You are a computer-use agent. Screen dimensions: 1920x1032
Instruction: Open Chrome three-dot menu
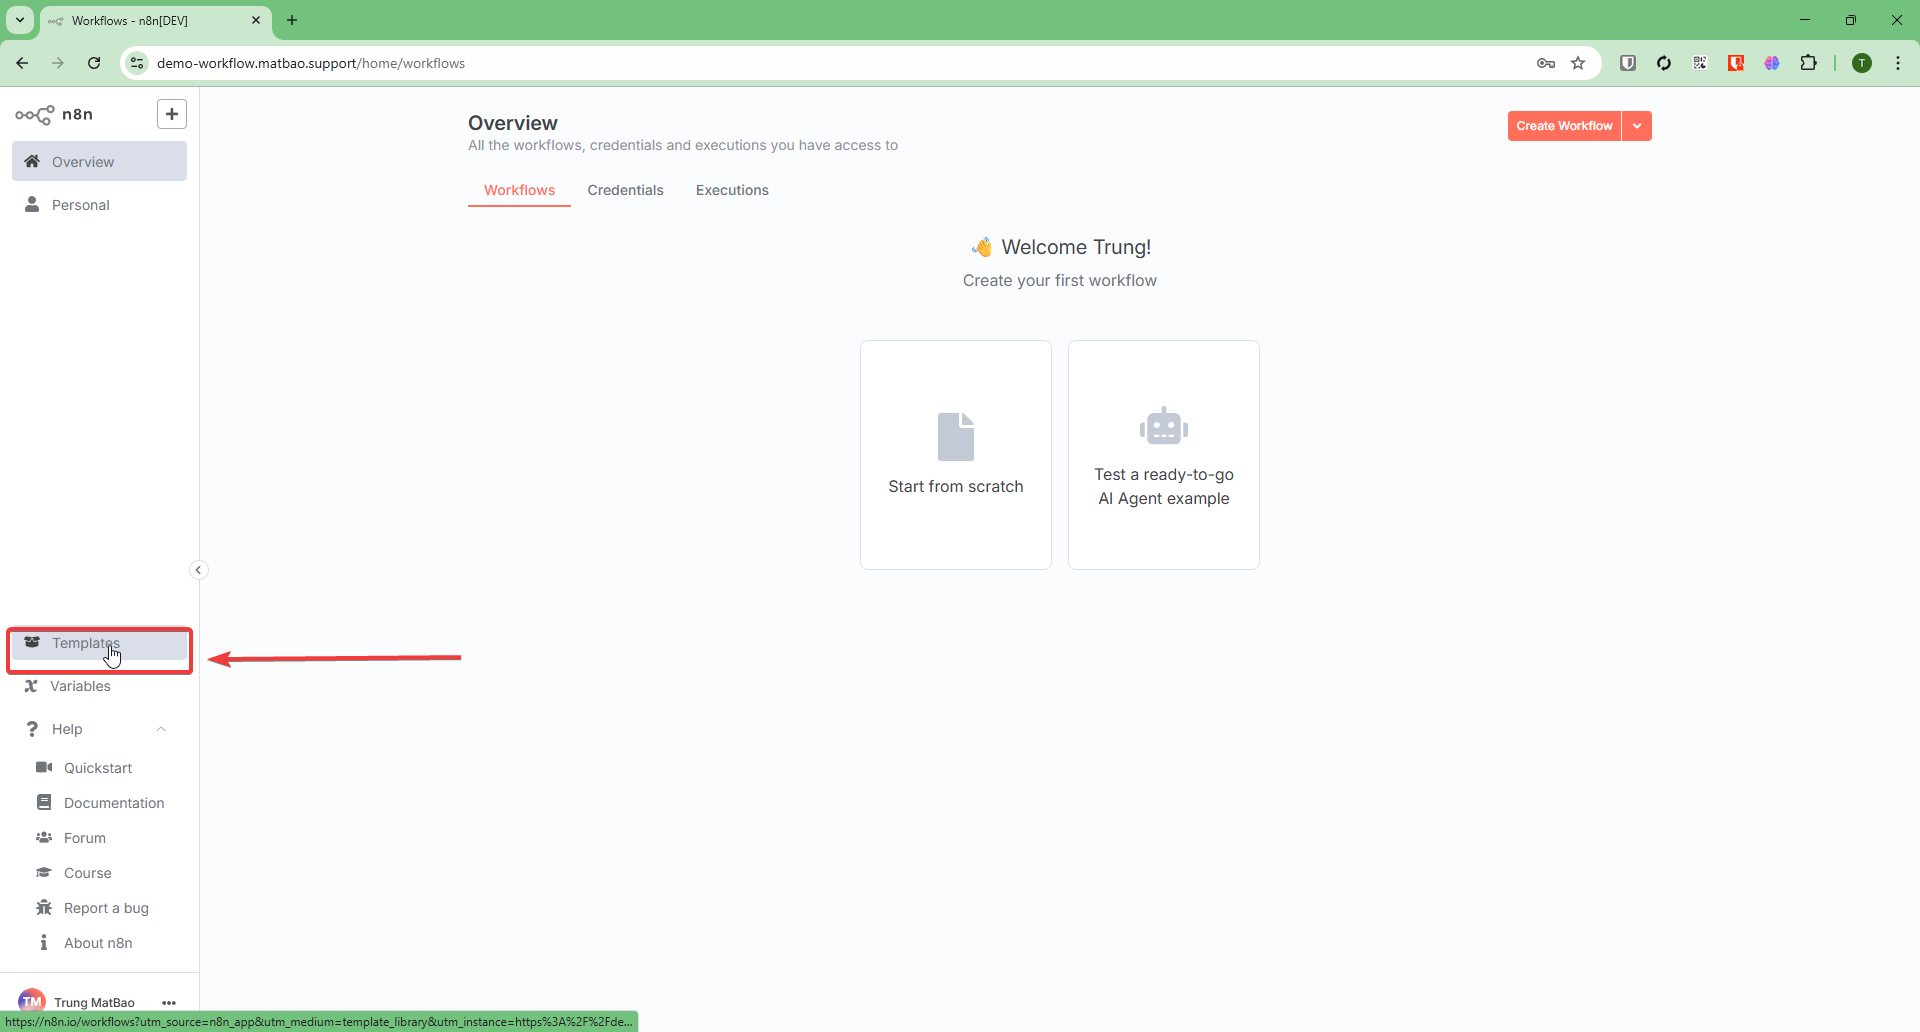(1898, 63)
